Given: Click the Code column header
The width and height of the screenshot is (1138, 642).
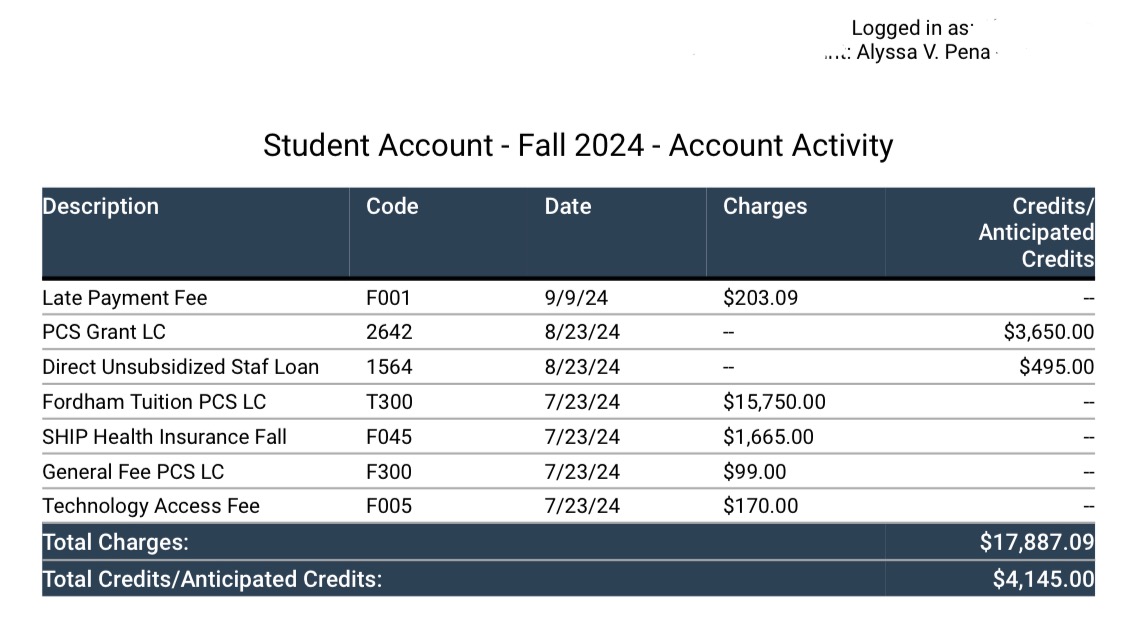Looking at the screenshot, I should pos(392,207).
